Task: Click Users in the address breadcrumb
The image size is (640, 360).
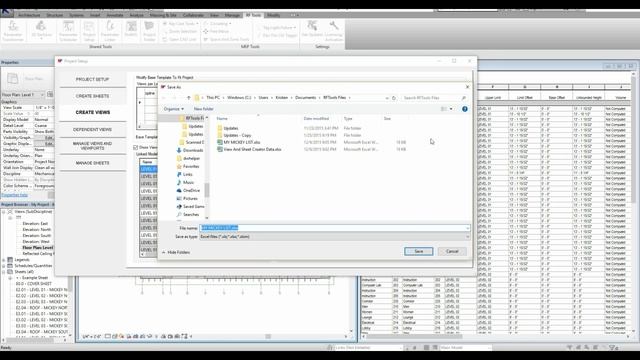Action: [x=263, y=98]
